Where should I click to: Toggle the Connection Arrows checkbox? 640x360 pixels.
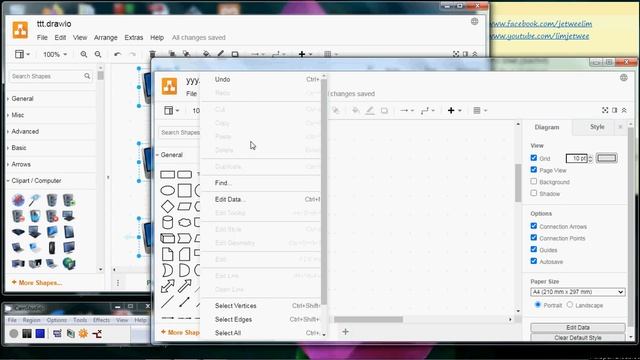pos(533,226)
